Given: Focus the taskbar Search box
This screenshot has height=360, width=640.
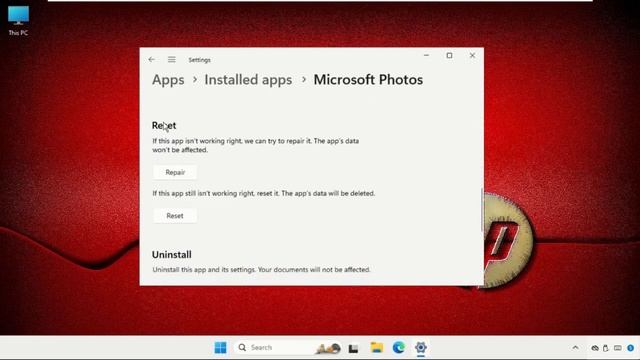Looking at the screenshot, I should (288, 348).
